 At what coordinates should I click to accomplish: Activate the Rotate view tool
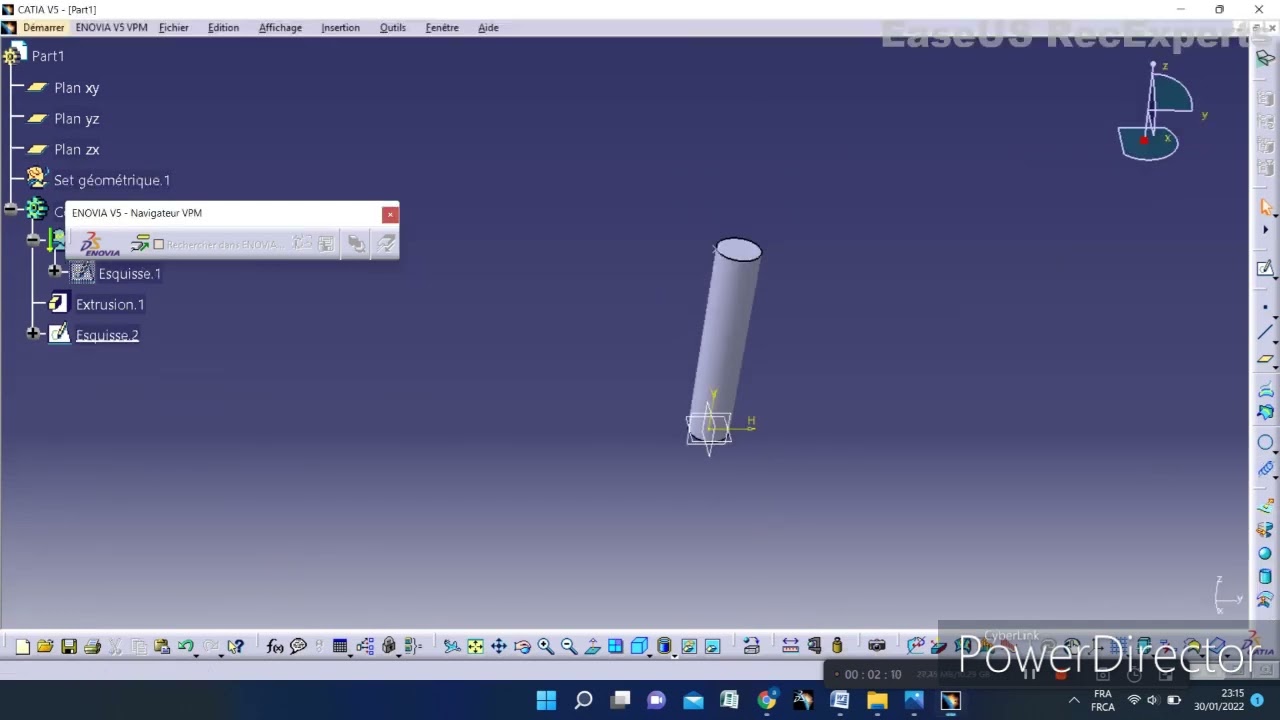(522, 647)
